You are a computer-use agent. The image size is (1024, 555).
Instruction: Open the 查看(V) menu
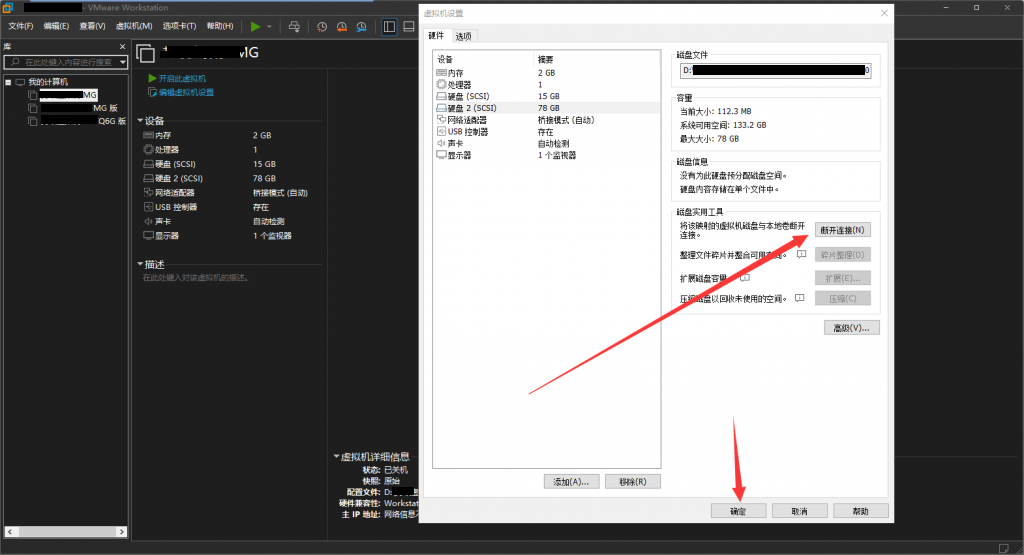(x=92, y=26)
